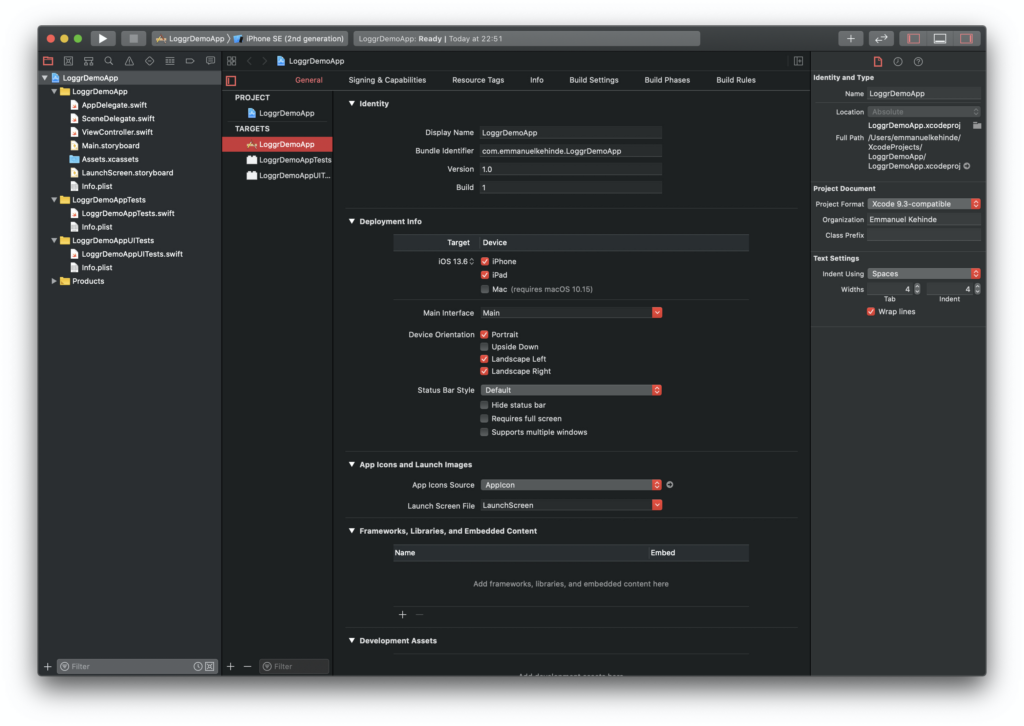This screenshot has height=726, width=1024.
Task: Switch to the Resource Tags tab
Action: (x=478, y=80)
